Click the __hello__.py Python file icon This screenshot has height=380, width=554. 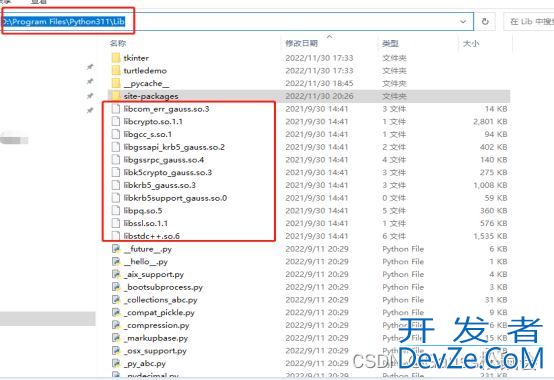[116, 262]
